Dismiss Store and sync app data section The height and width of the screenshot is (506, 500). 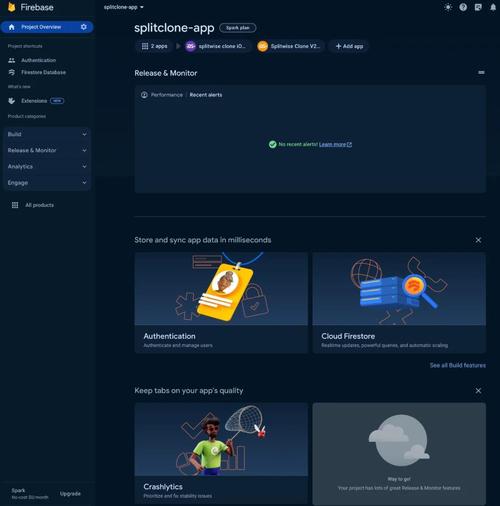[478, 240]
